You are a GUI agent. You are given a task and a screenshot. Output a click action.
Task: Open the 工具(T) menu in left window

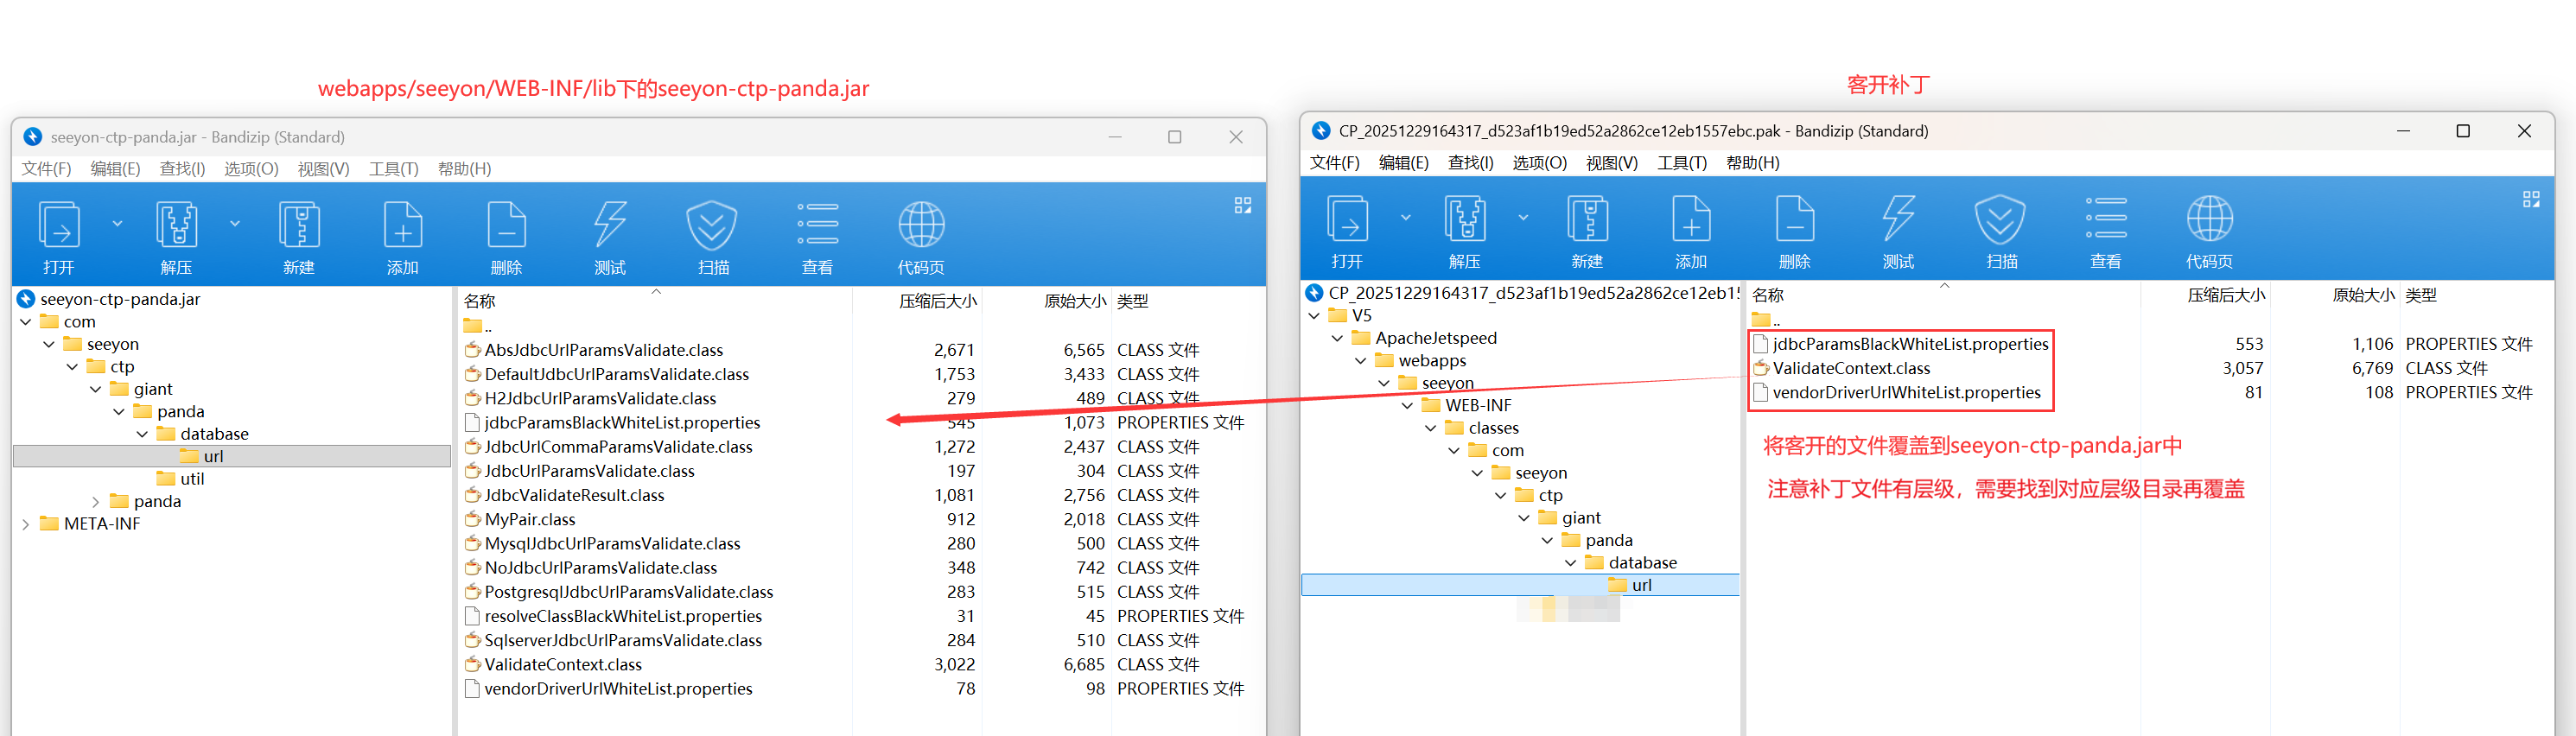click(x=393, y=169)
